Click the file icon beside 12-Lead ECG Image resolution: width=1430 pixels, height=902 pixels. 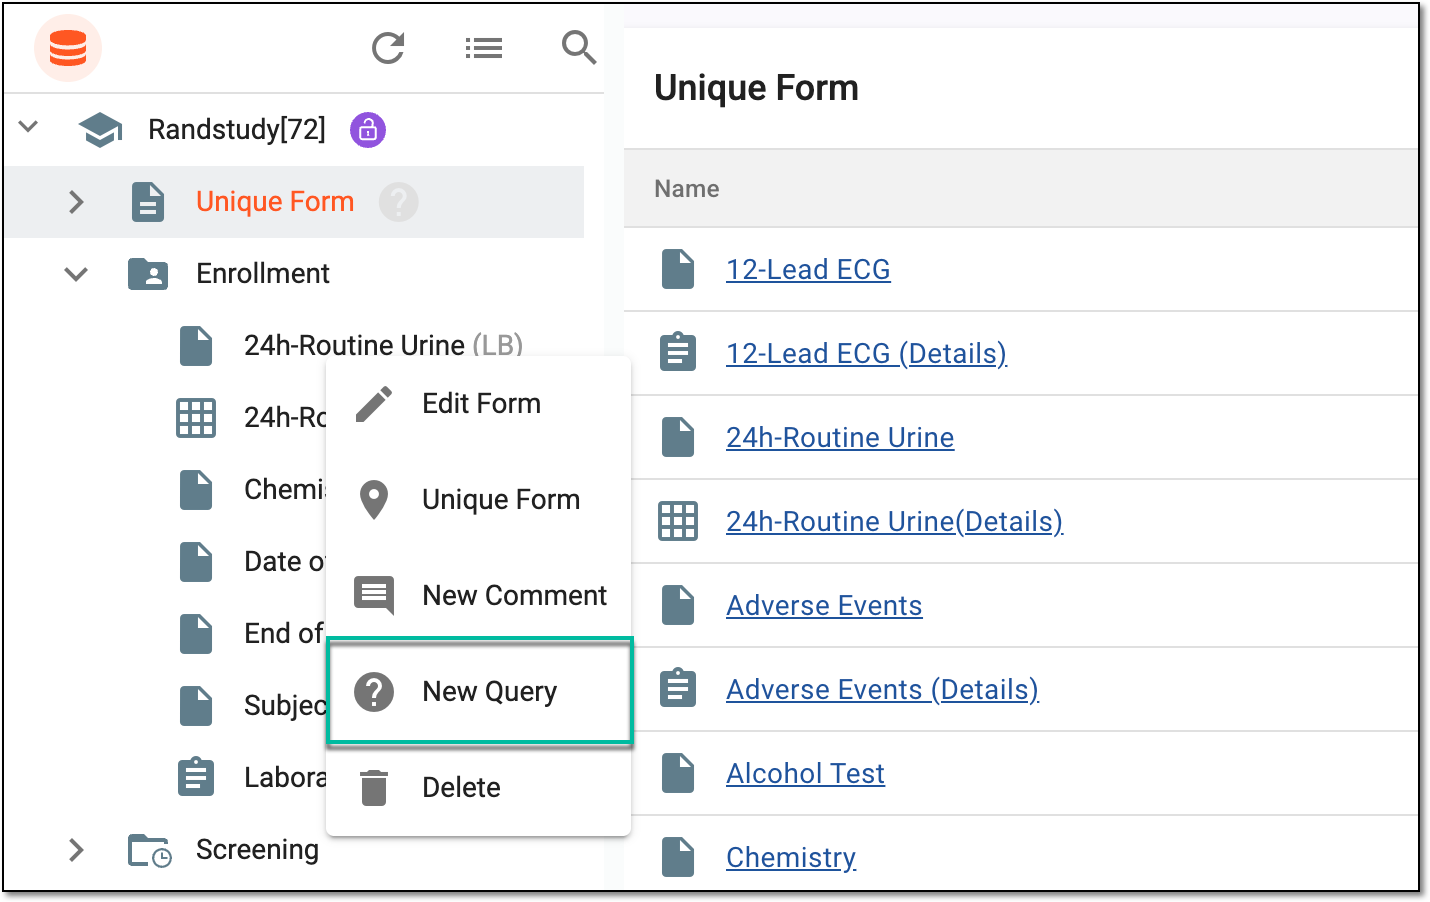(678, 270)
